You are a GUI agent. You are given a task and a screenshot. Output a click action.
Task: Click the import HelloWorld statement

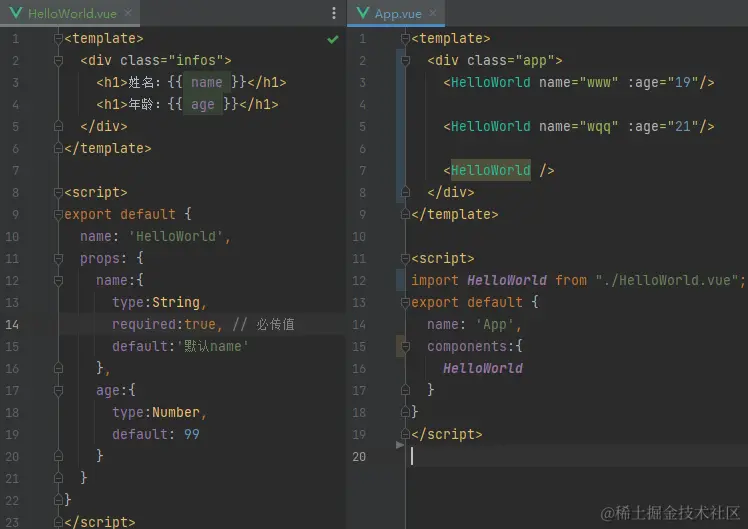coord(578,280)
